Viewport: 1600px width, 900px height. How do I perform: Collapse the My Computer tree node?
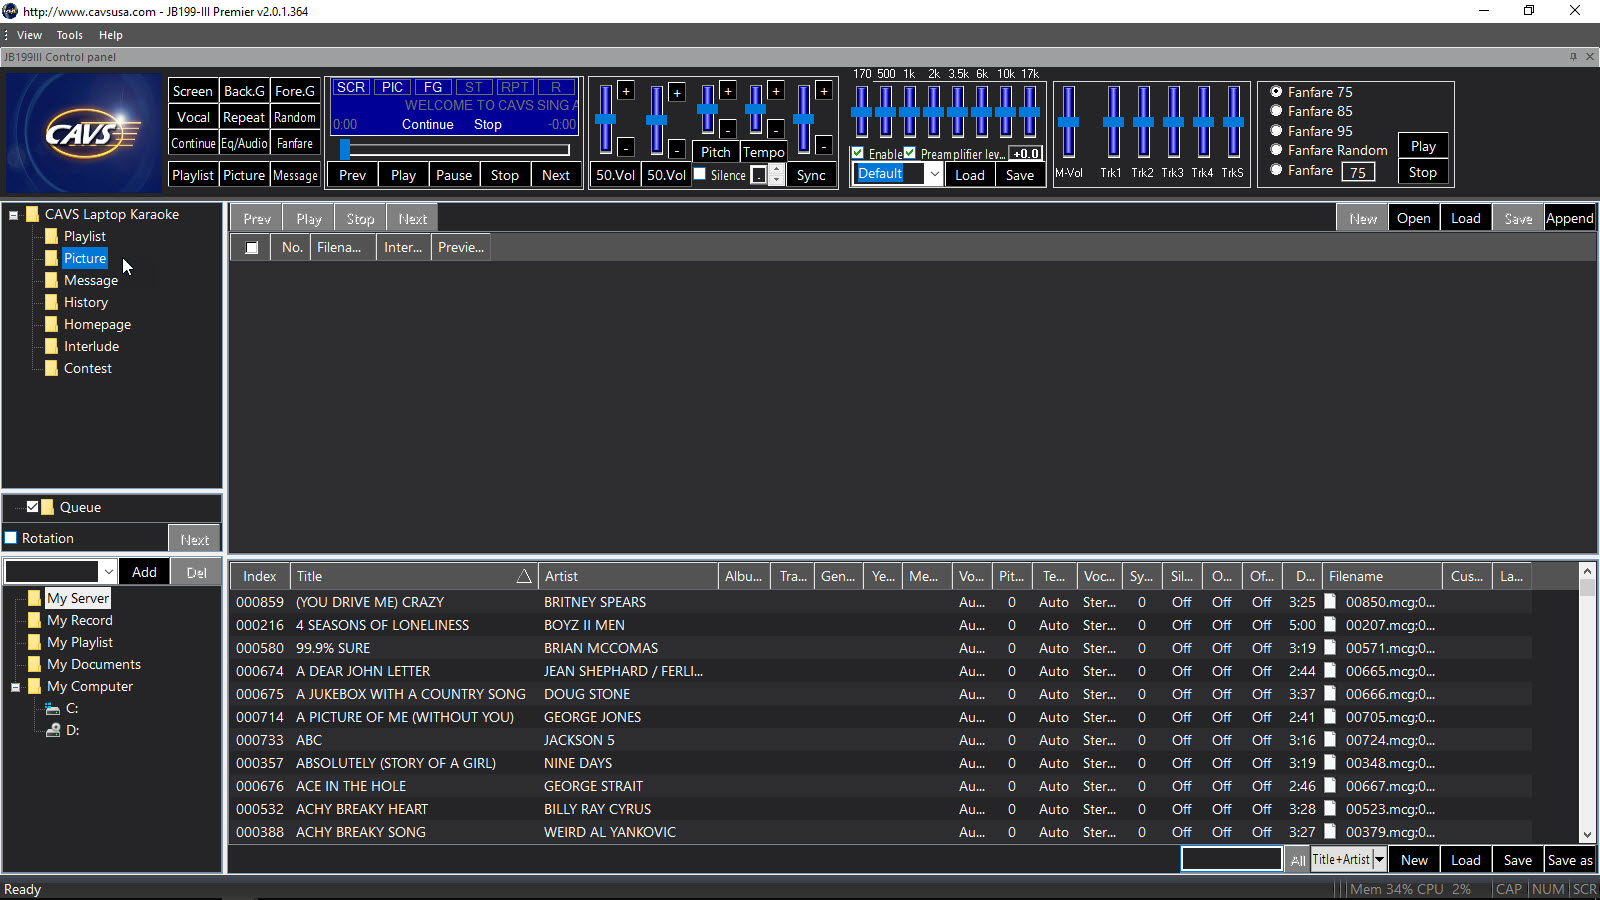(16, 687)
